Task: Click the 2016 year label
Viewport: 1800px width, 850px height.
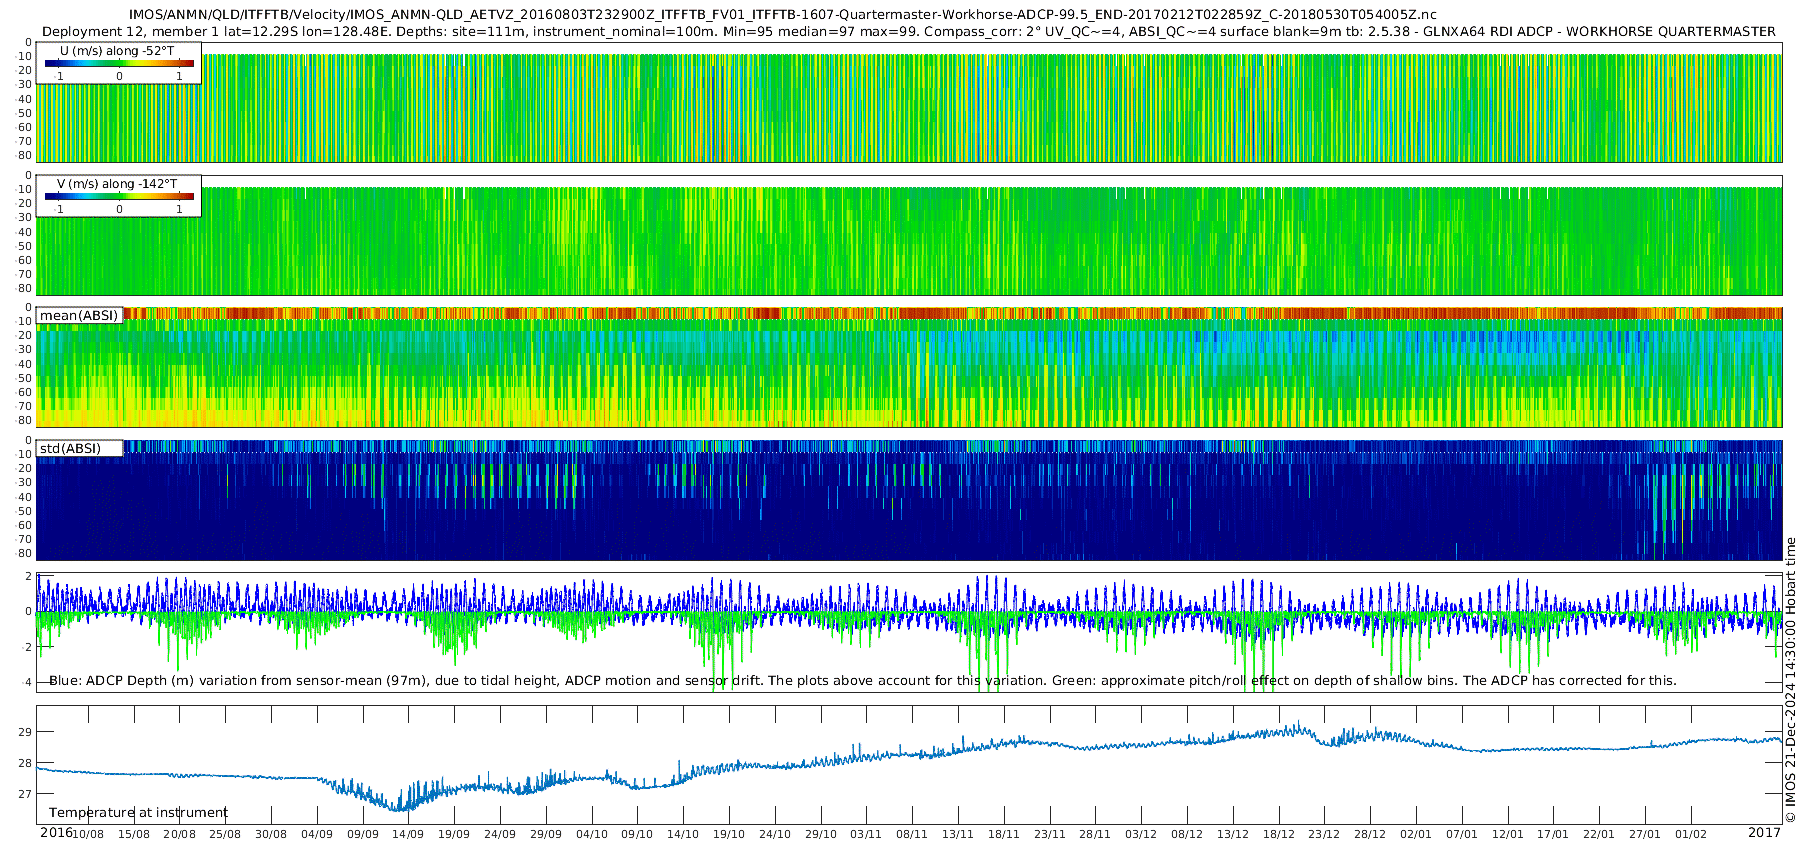Action: click(x=55, y=833)
